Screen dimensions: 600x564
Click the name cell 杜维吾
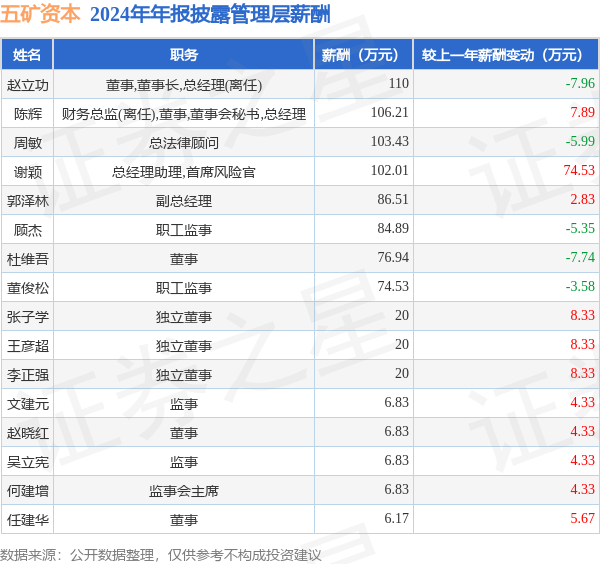click(28, 259)
